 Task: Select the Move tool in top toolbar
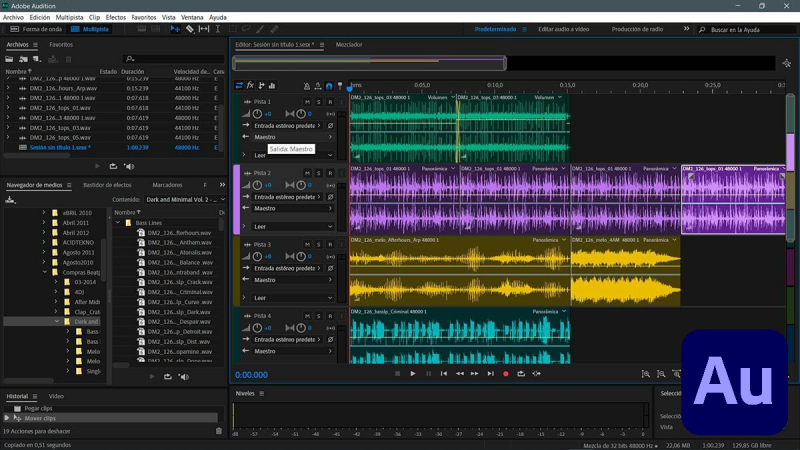click(173, 29)
